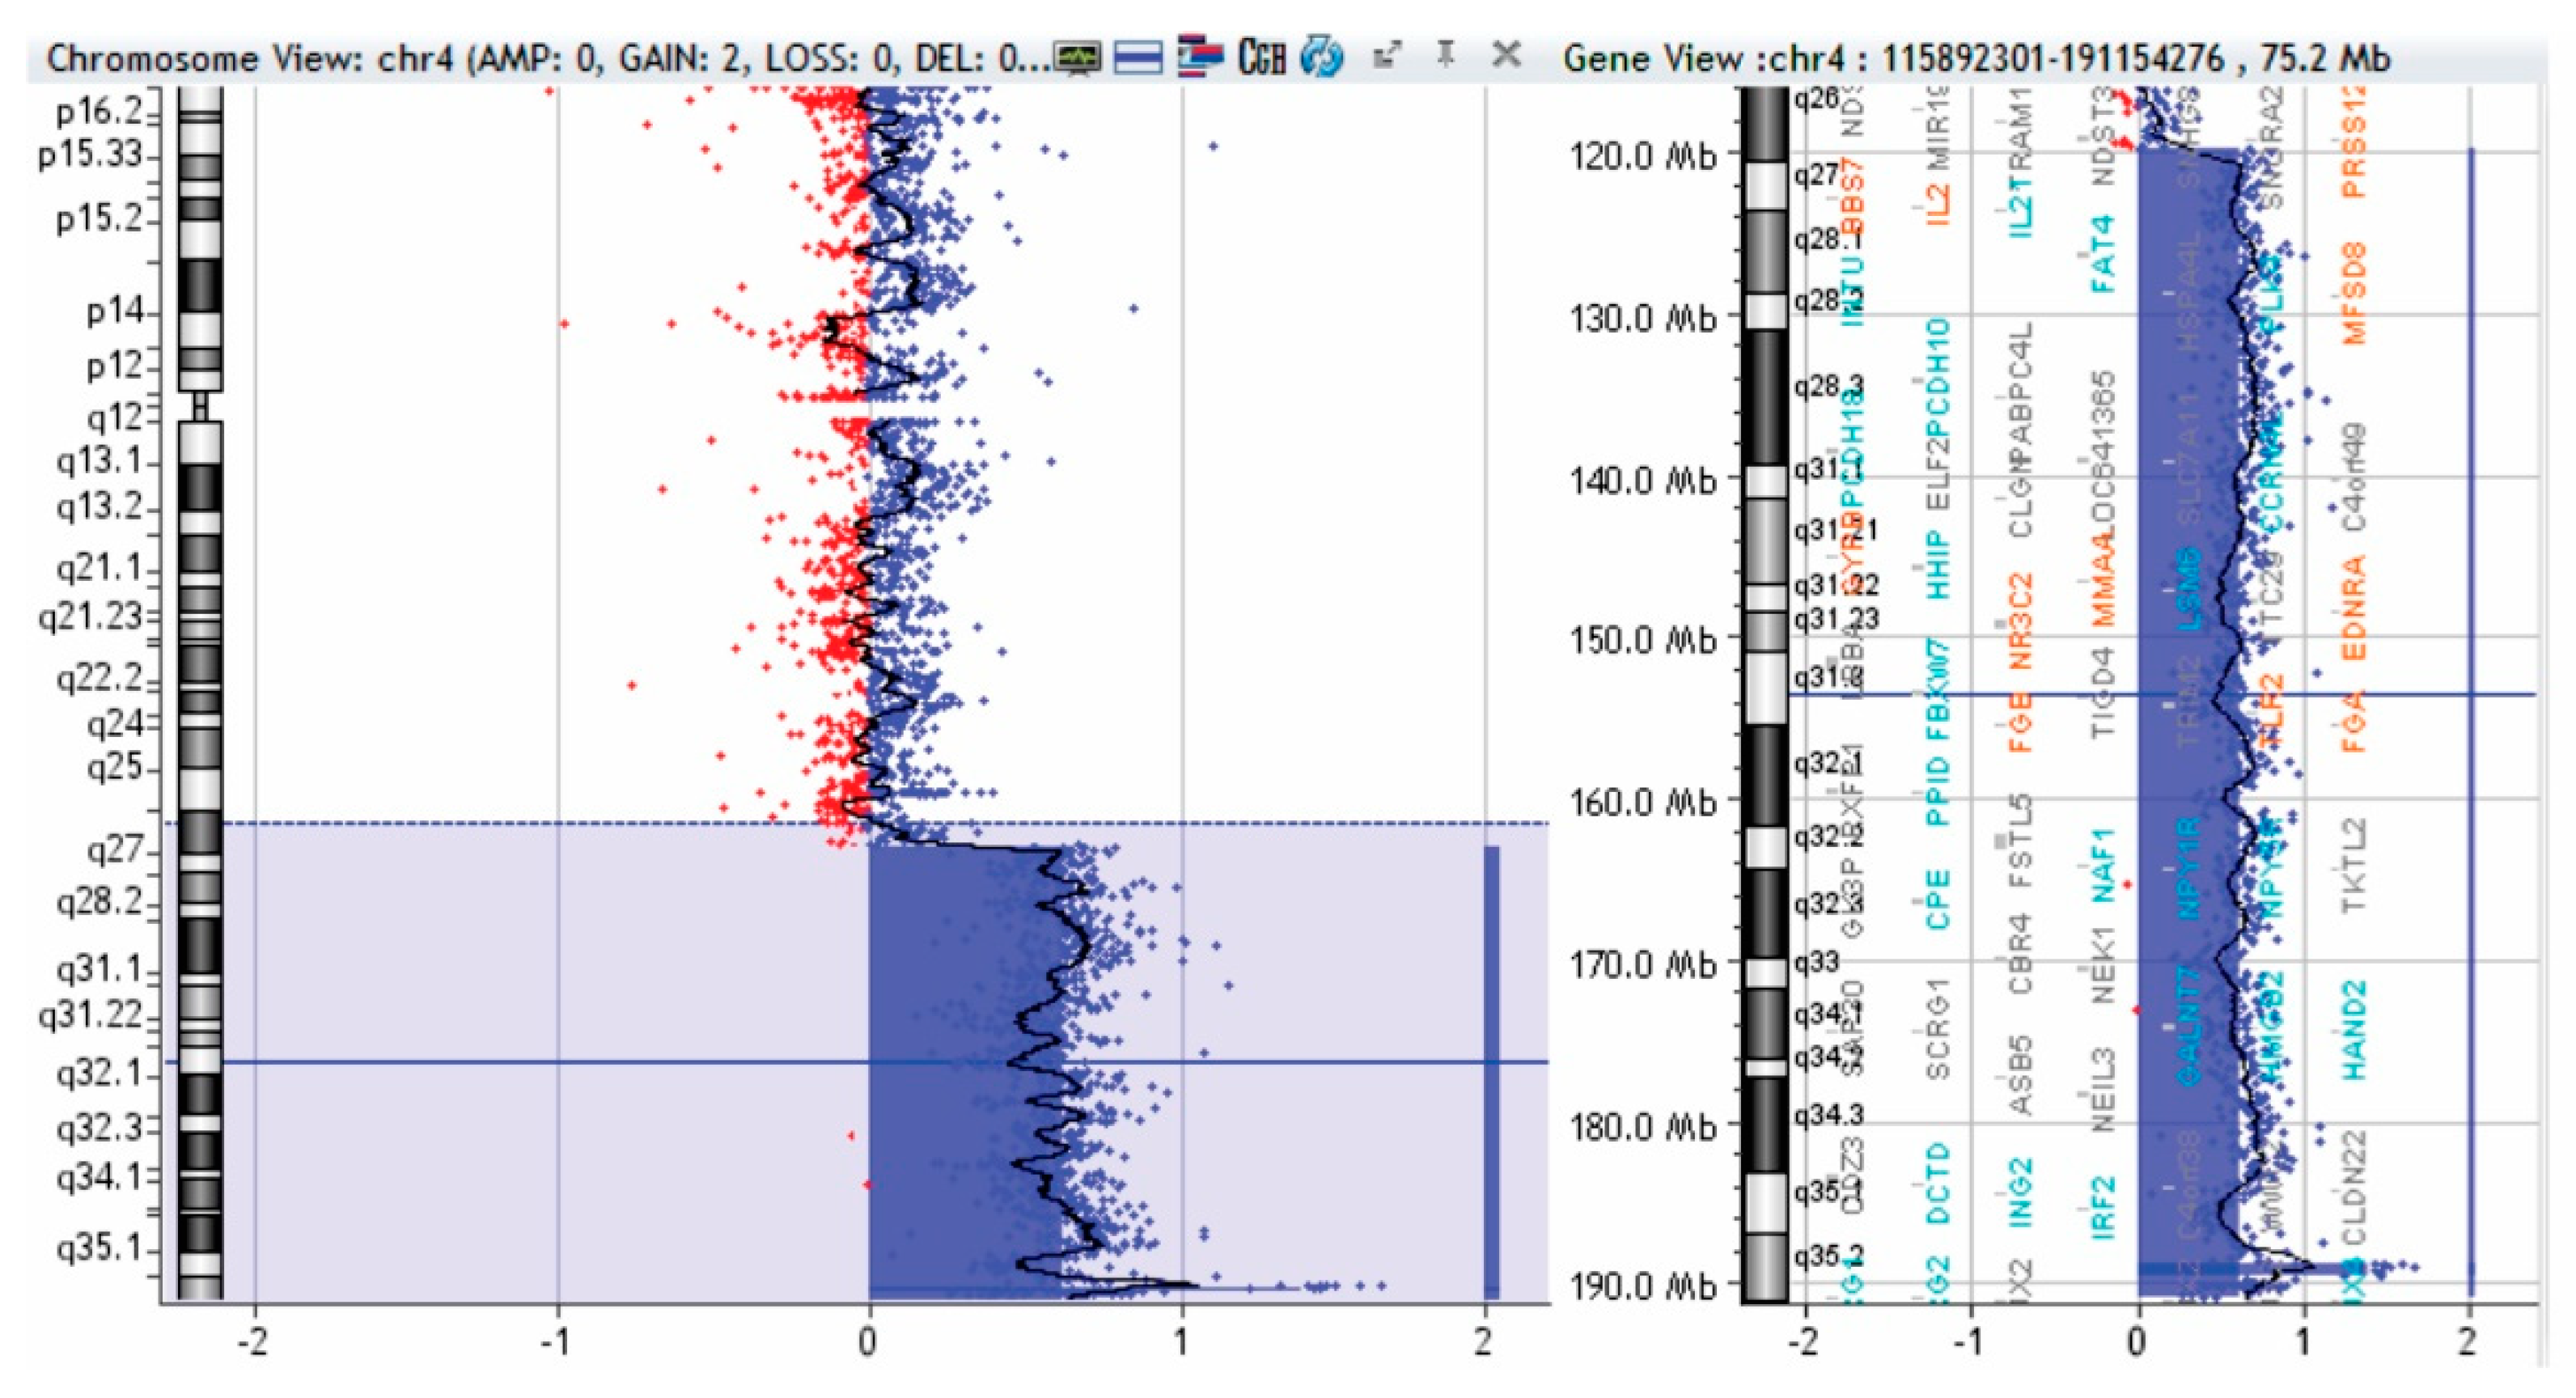Click gene FAT4 in Gene View
Viewport: 2576px width, 1398px height.
pos(2103,254)
